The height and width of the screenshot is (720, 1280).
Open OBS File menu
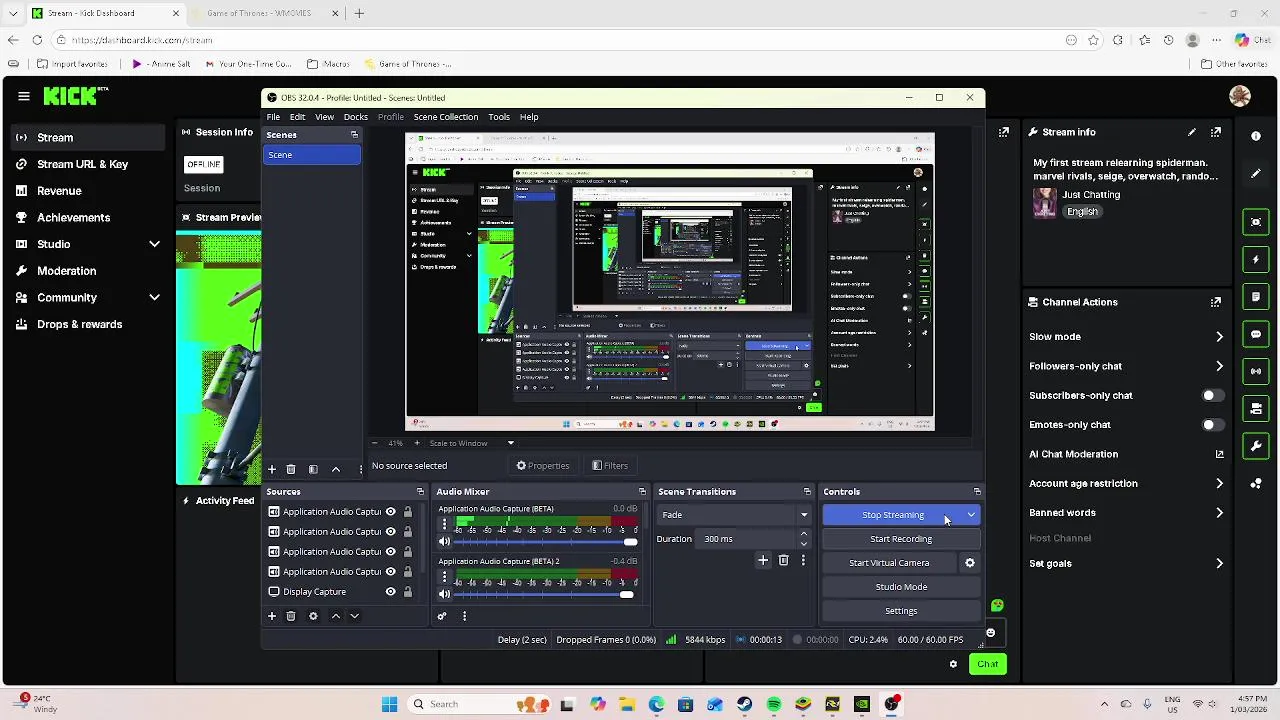coord(273,117)
